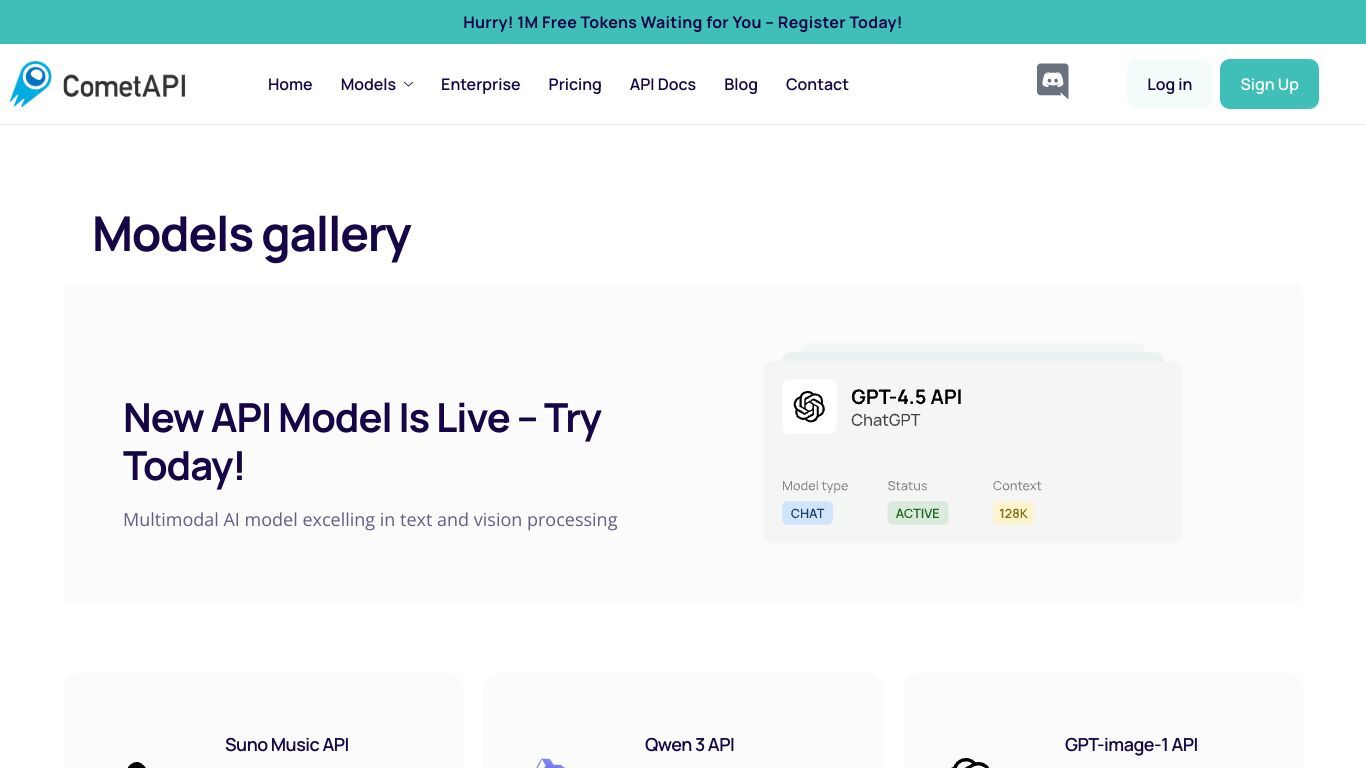This screenshot has height=768, width=1366.
Task: Click the ChatGPT subtitle under GPT-4.5 API
Action: click(x=885, y=420)
